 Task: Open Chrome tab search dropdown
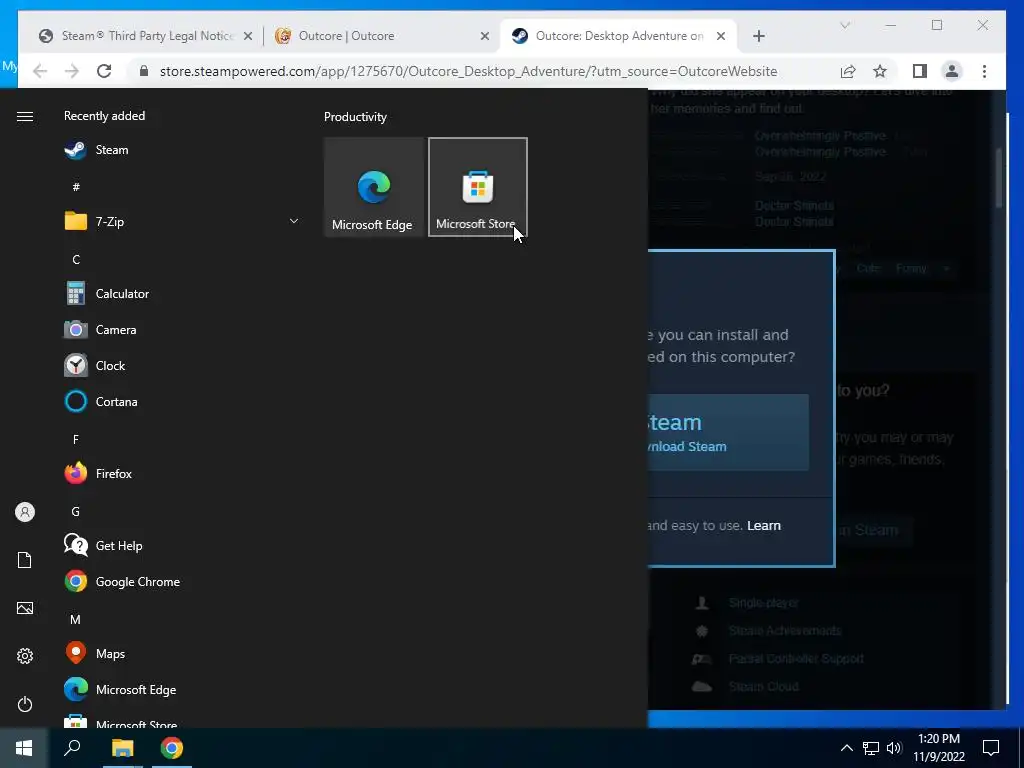[x=845, y=25]
